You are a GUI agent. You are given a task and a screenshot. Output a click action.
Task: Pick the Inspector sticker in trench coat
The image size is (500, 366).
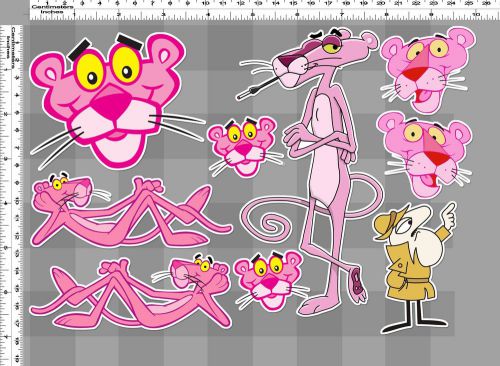415,268
